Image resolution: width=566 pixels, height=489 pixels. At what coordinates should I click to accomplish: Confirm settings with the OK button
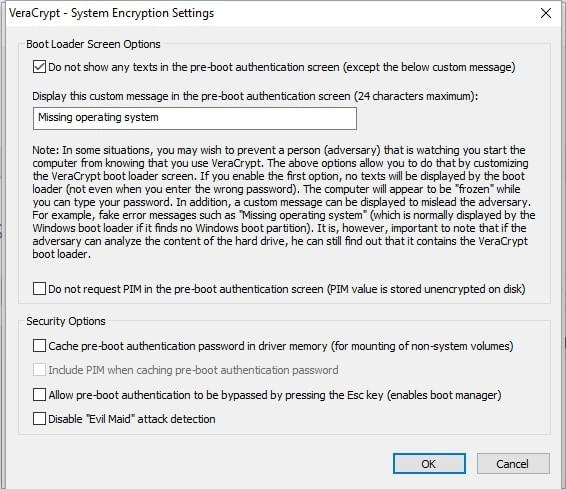click(429, 464)
